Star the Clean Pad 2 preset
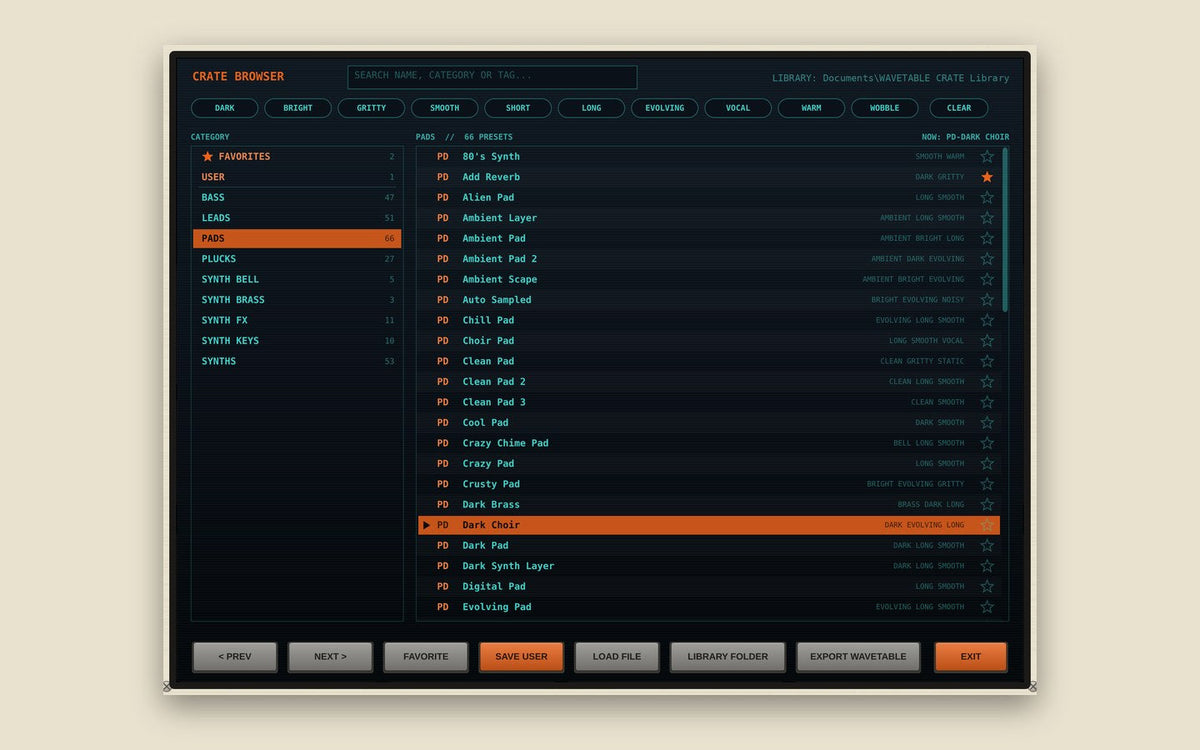This screenshot has height=750, width=1200. tap(987, 382)
